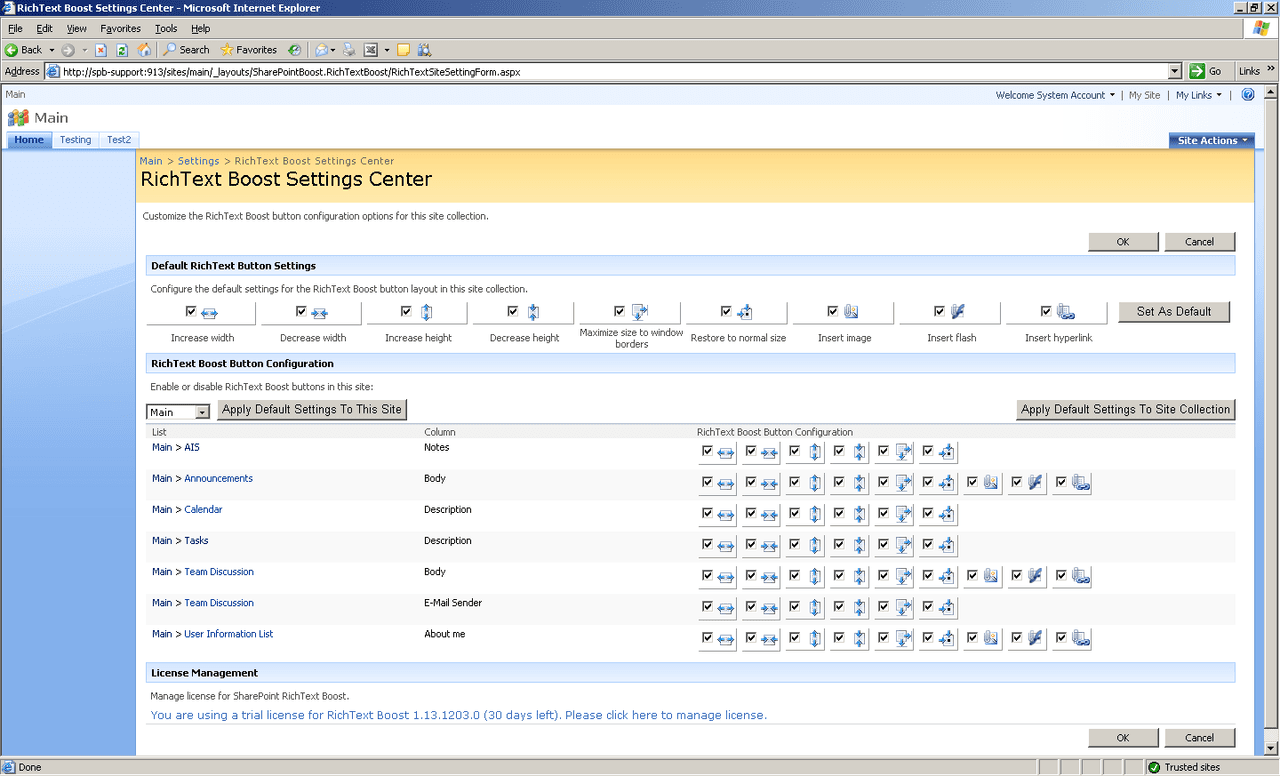This screenshot has width=1280, height=776.
Task: Toggle the default Insert image checkbox
Action: [x=832, y=311]
